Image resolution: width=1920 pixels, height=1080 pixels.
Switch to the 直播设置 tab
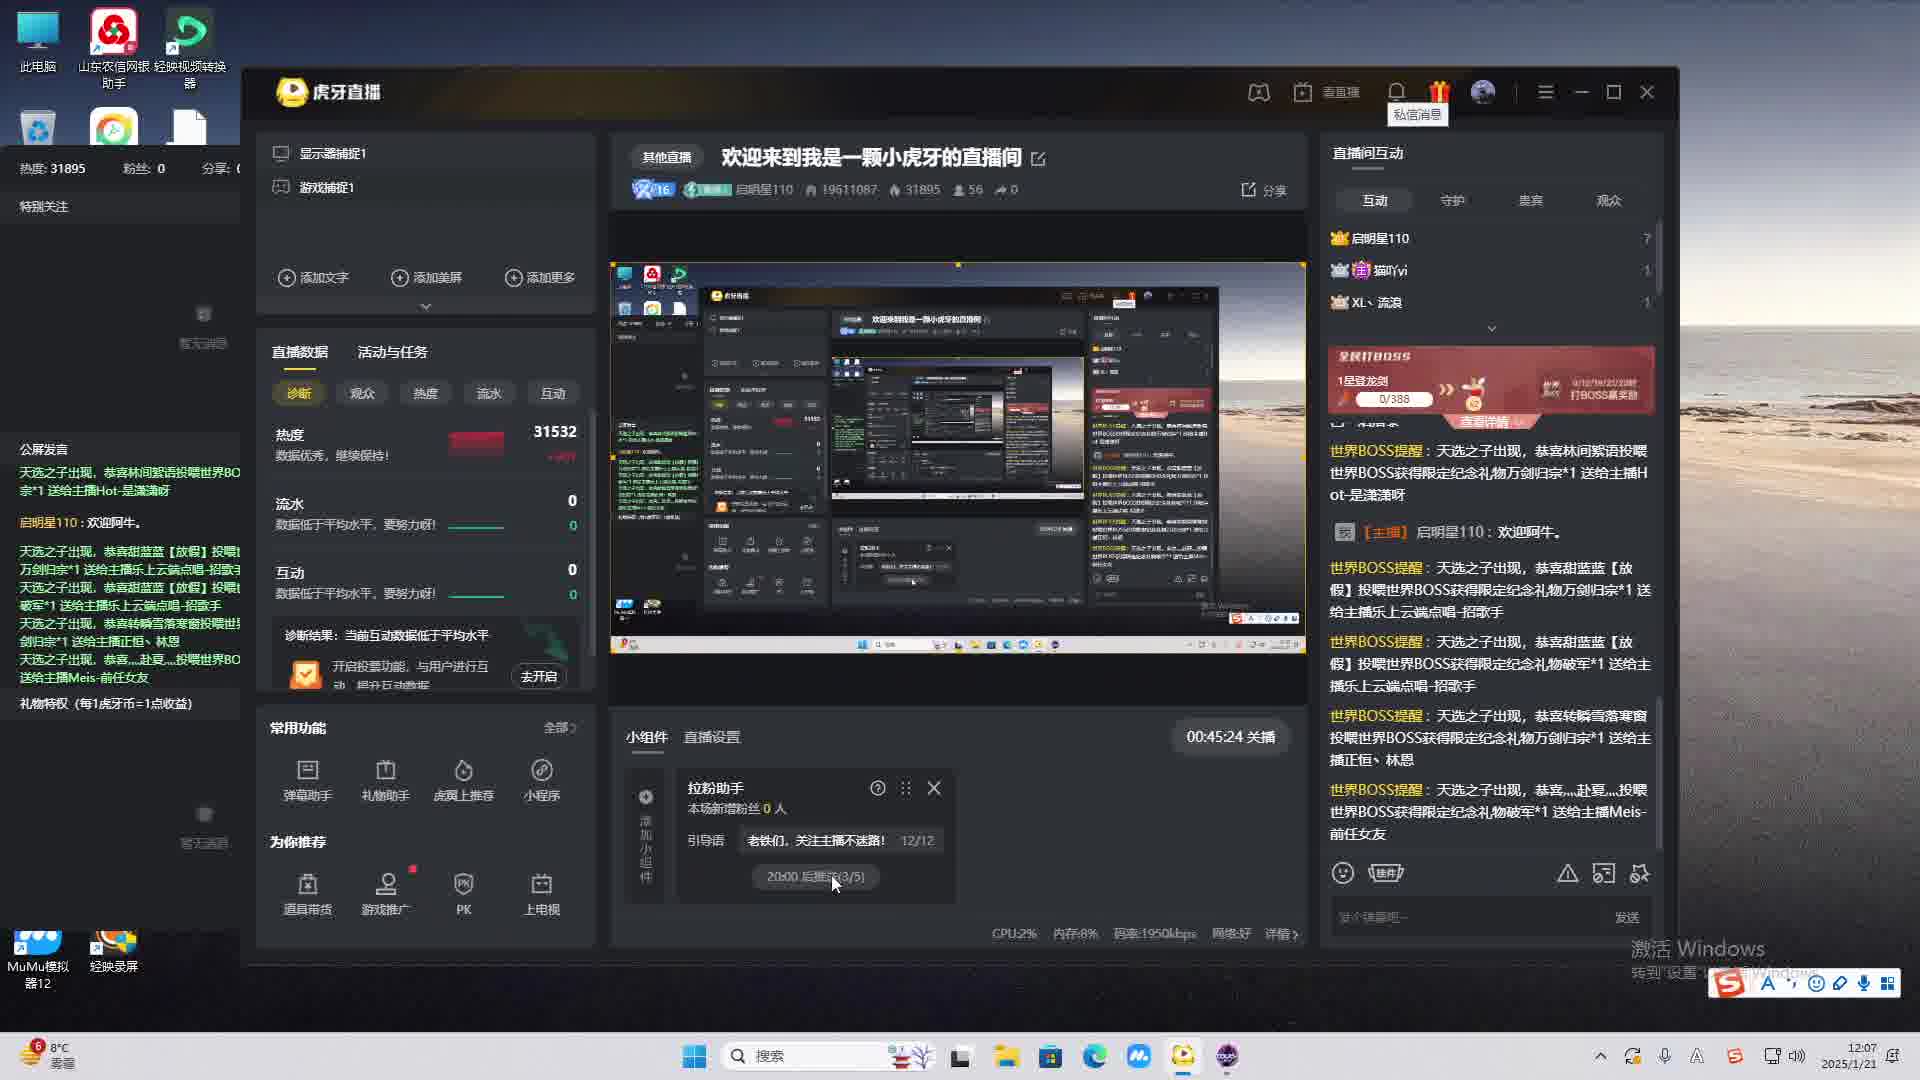point(711,737)
